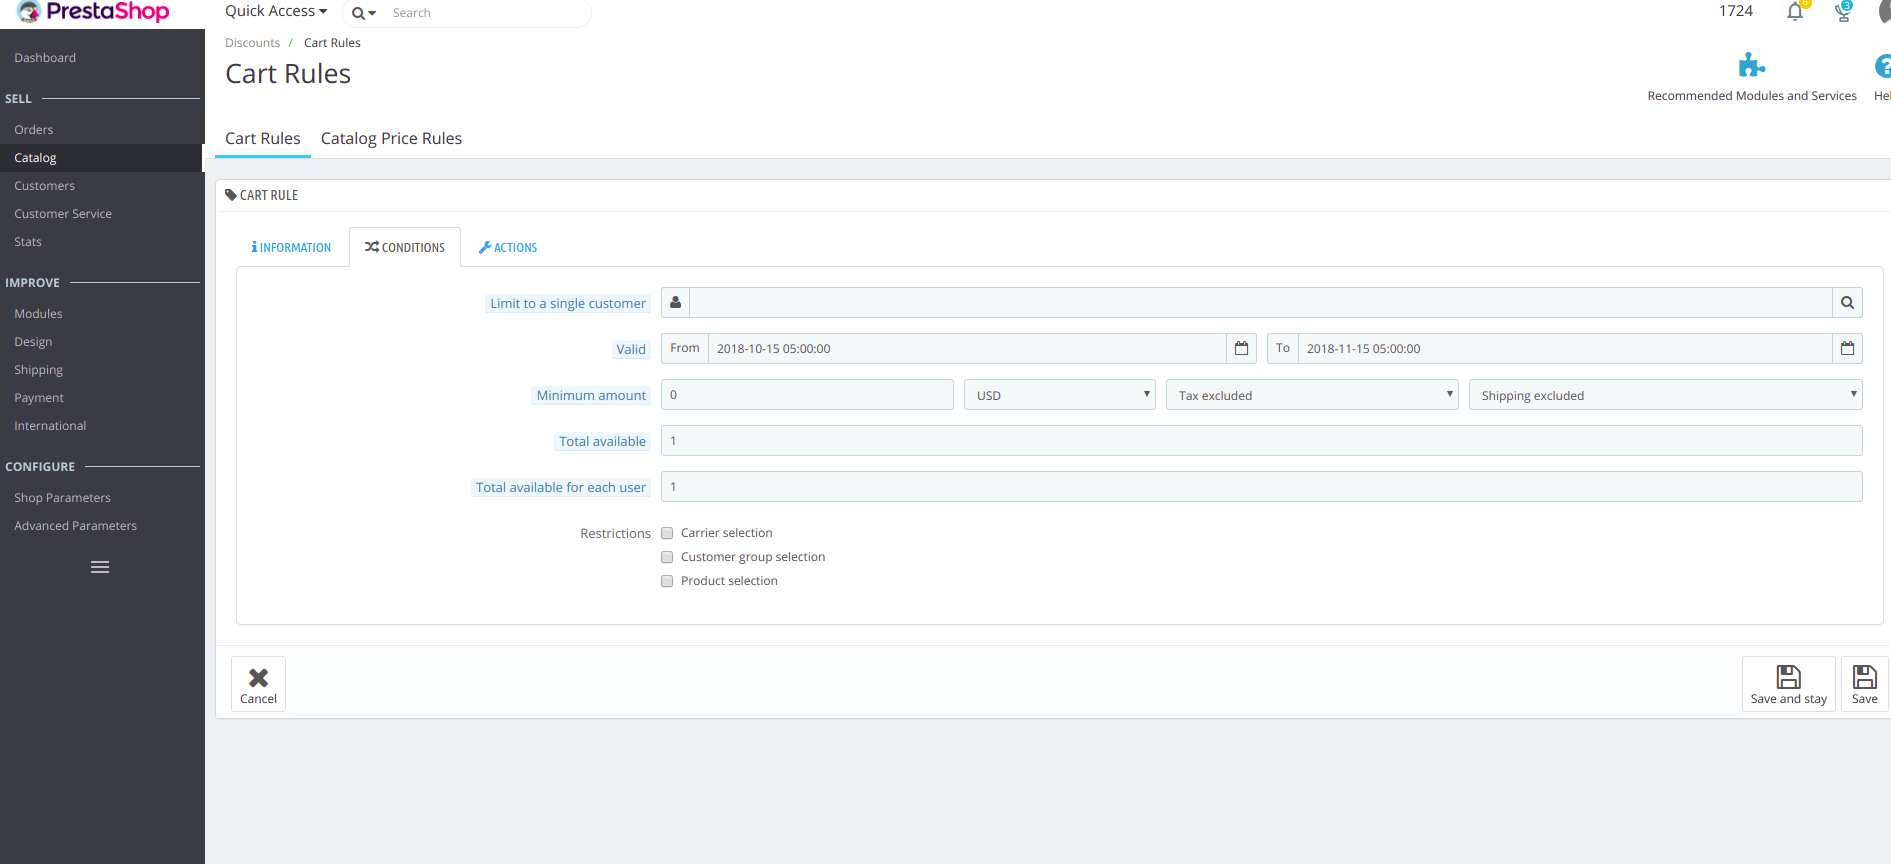The width and height of the screenshot is (1891, 864).
Task: Open Shop Parameters in the sidebar
Action: (62, 498)
